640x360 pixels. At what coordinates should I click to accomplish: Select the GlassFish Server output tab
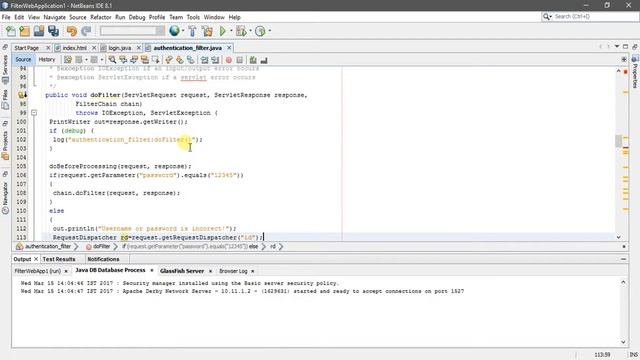(182, 271)
